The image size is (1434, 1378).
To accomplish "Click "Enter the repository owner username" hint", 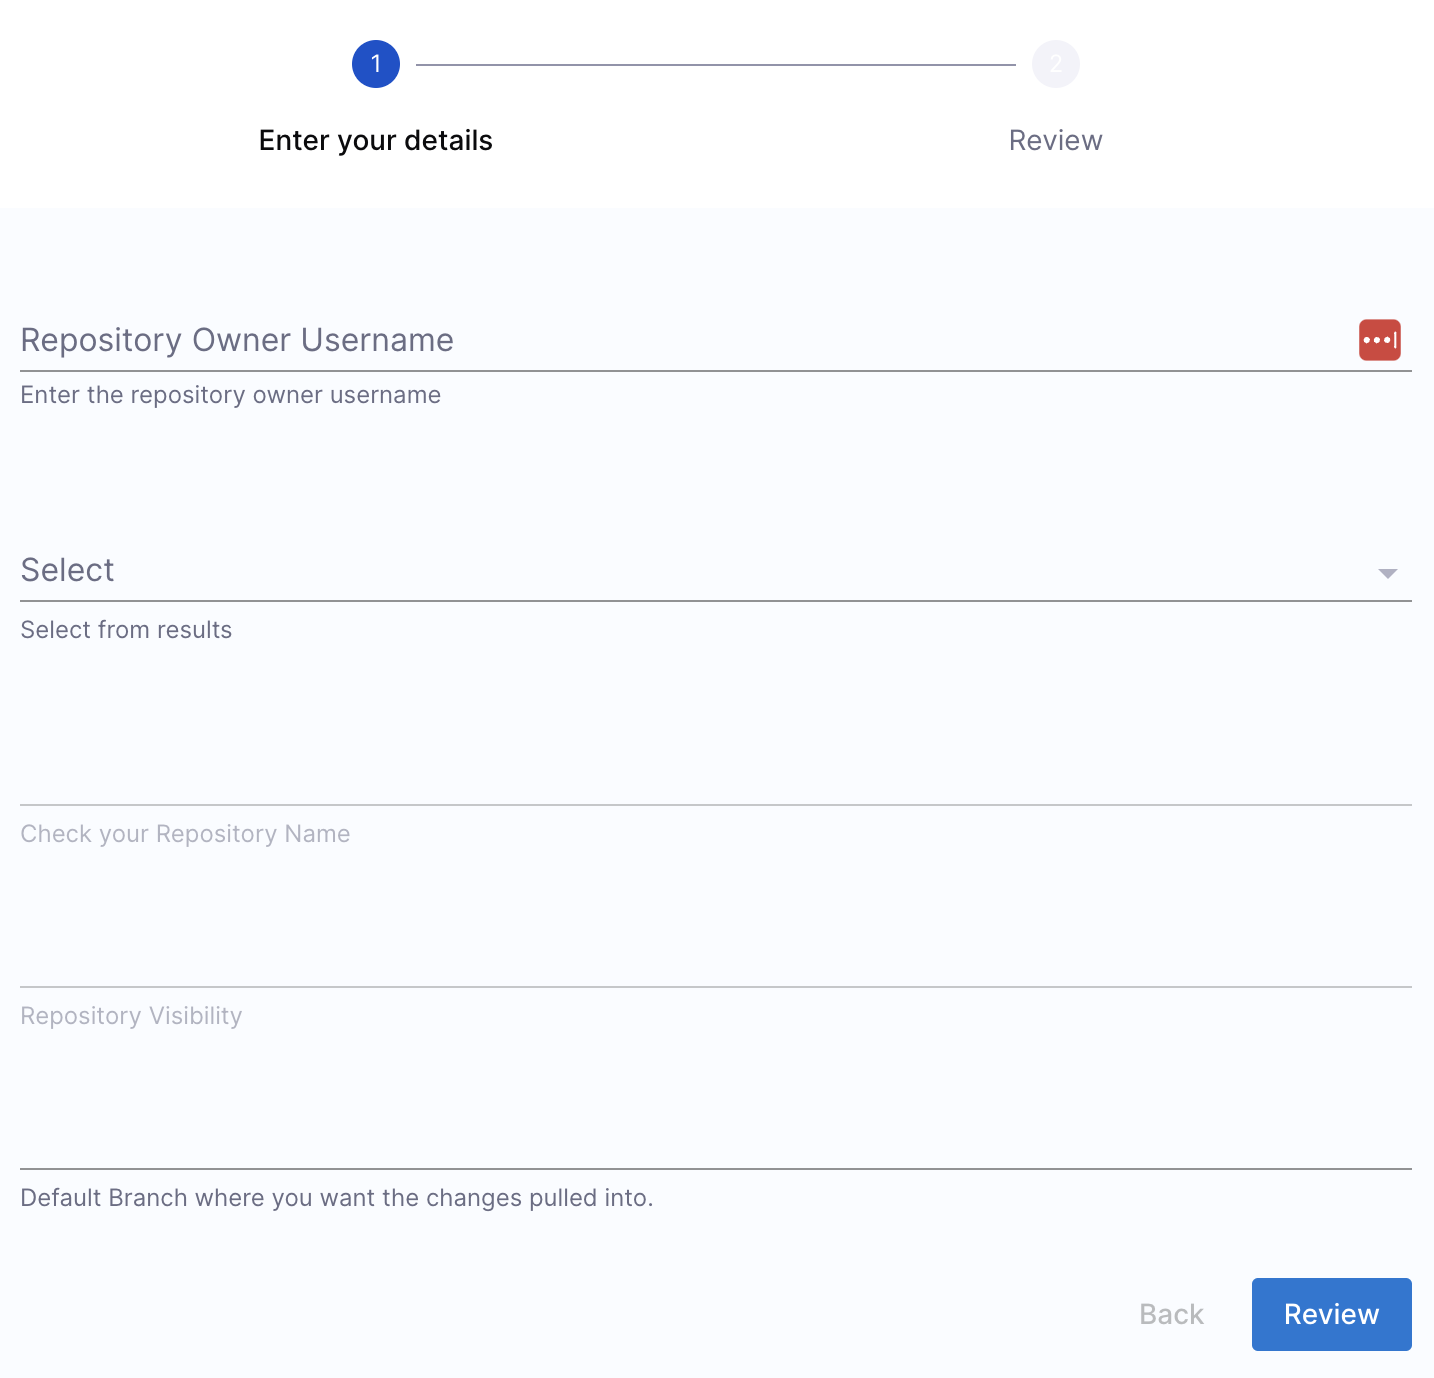I will tap(231, 395).
